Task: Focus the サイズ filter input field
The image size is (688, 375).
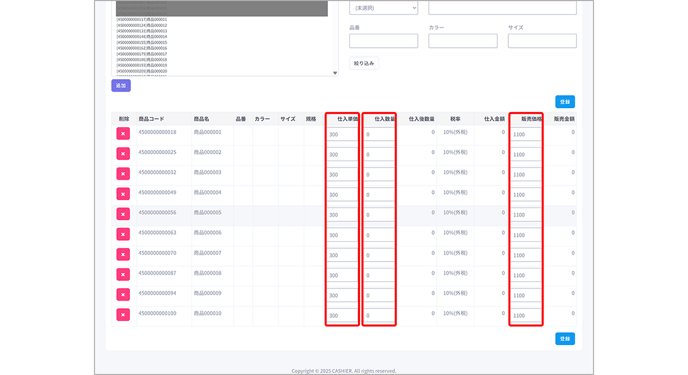Action: tap(542, 41)
